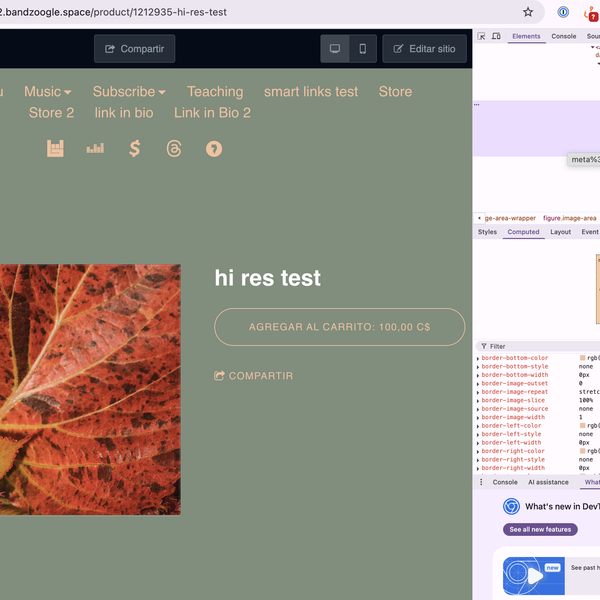Bookmark this page with the star icon
This screenshot has width=600, height=600.
[528, 12]
